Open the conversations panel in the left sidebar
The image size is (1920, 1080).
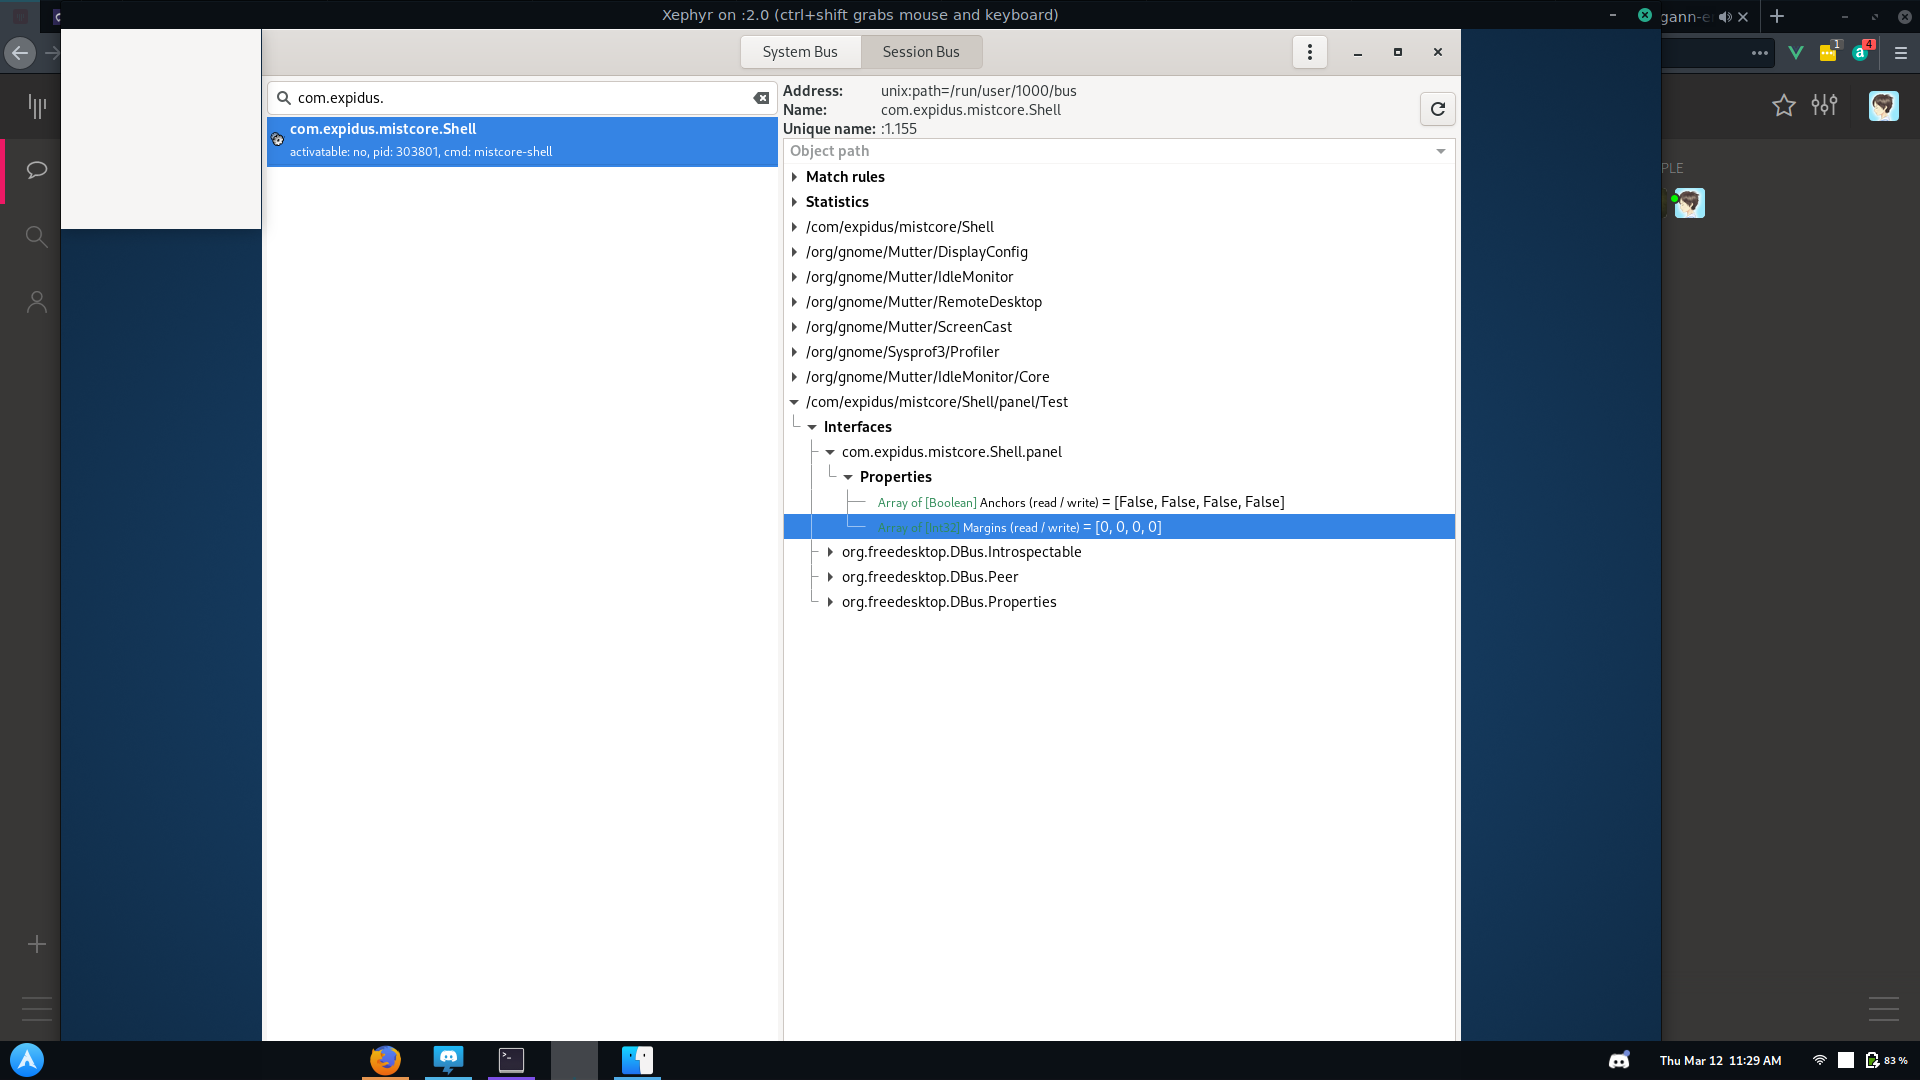point(36,170)
